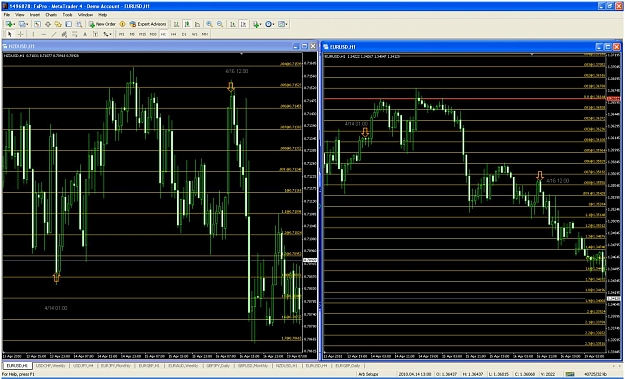
Task: Show the Data Window
Action: click(48, 24)
